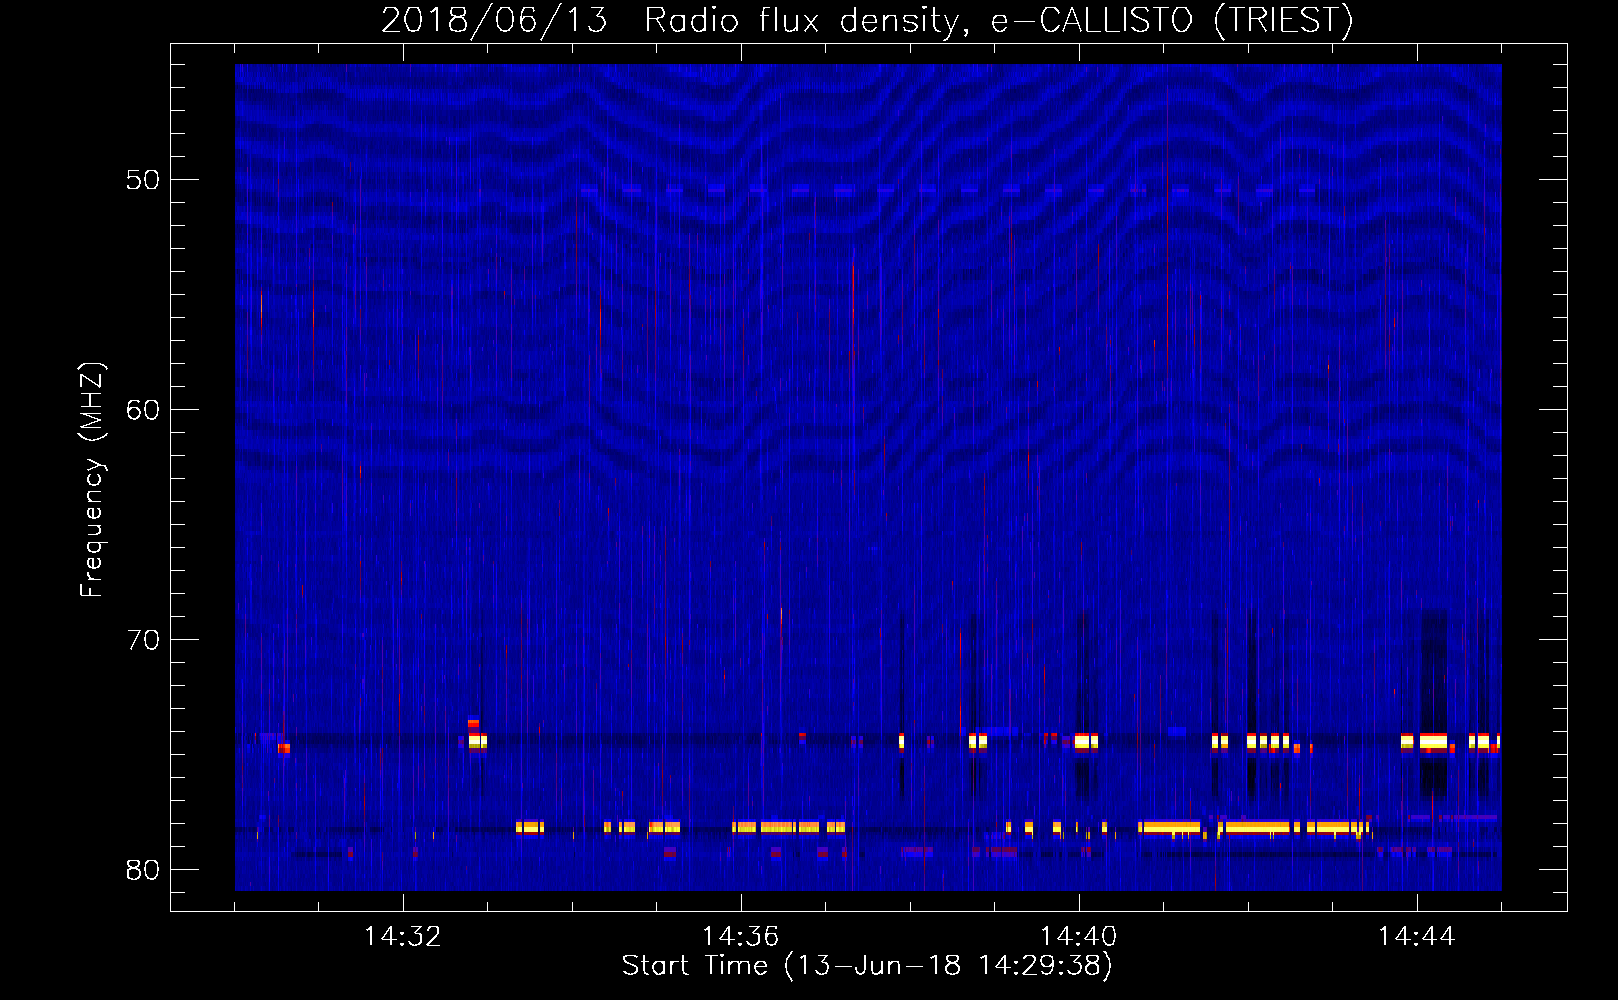Click the 70 frequency tick label
This screenshot has width=1618, height=1000.
click(x=143, y=640)
